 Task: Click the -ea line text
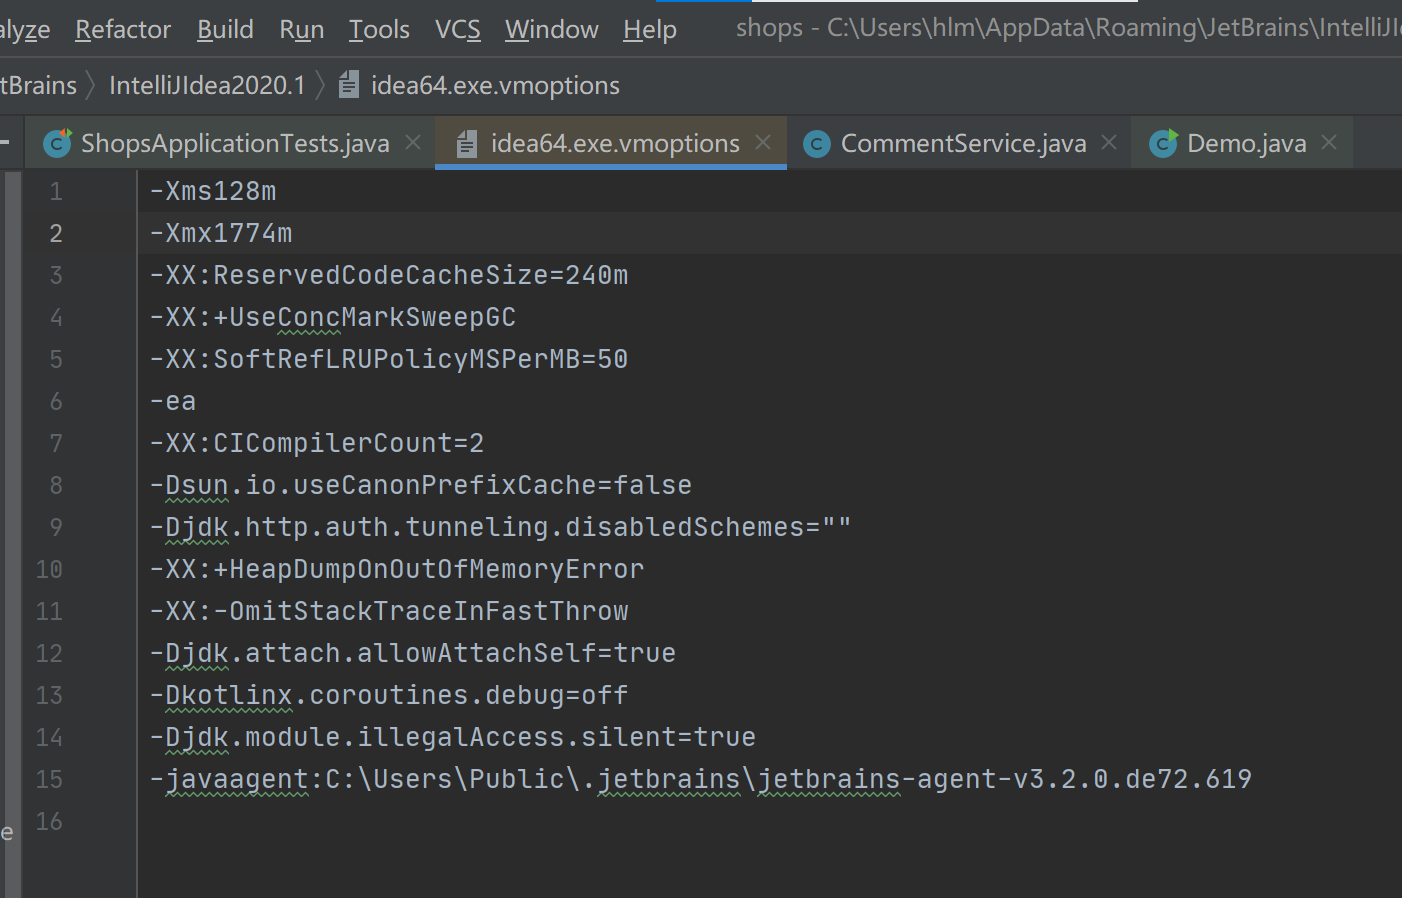[x=173, y=401]
